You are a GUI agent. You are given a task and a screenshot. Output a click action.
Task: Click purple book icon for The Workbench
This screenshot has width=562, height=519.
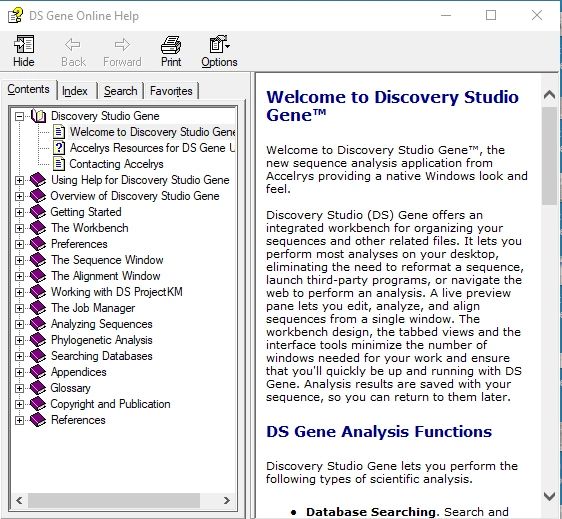[x=38, y=228]
